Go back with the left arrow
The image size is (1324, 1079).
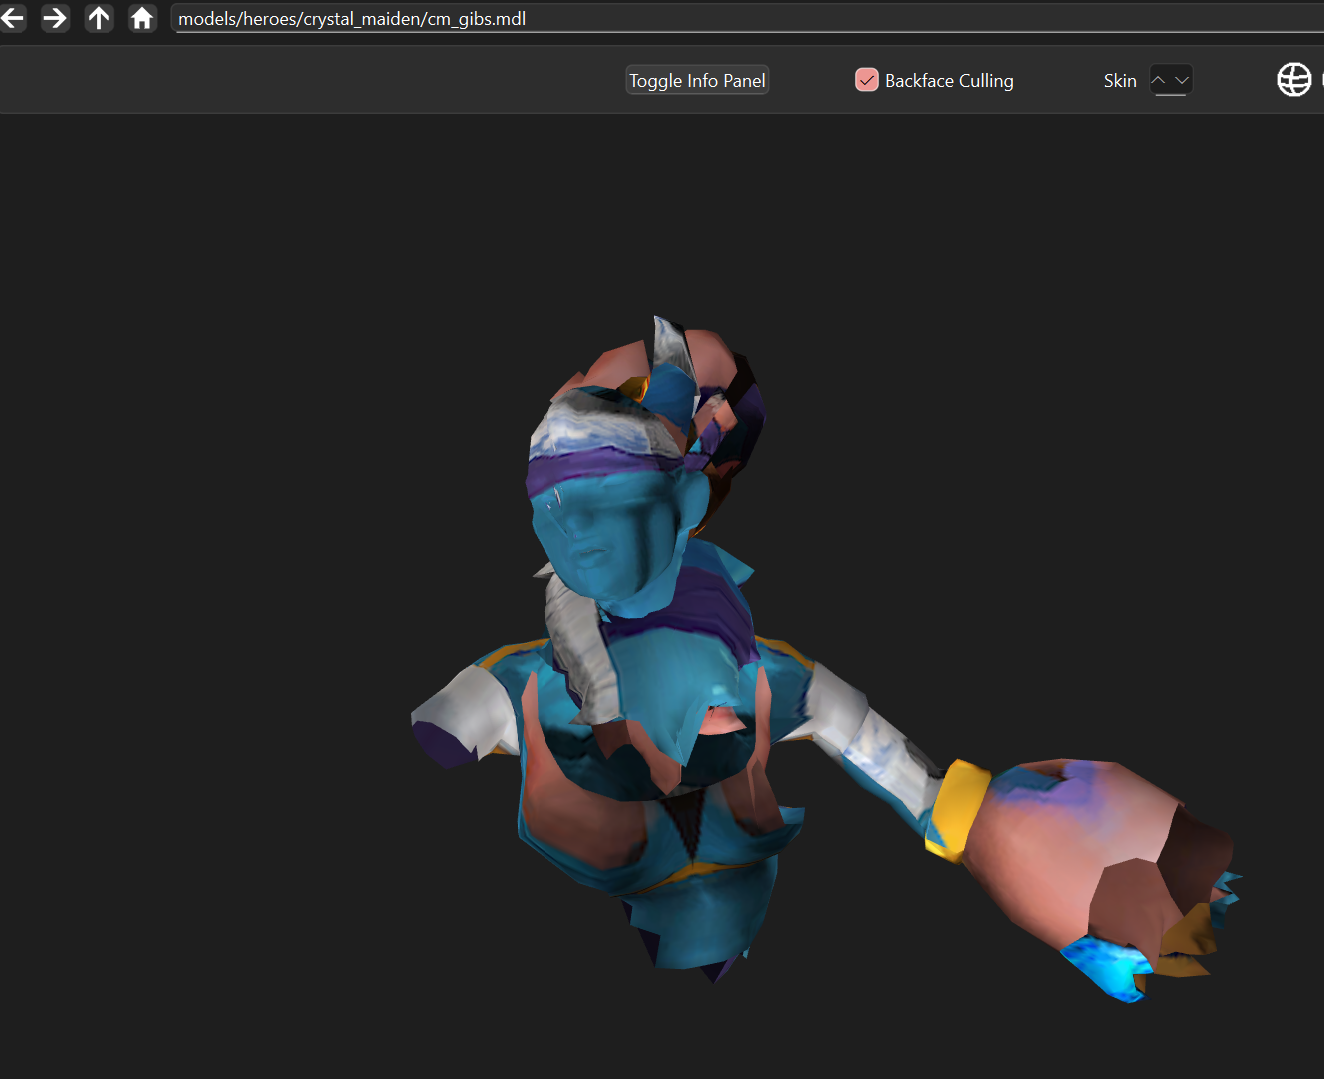(x=12, y=18)
